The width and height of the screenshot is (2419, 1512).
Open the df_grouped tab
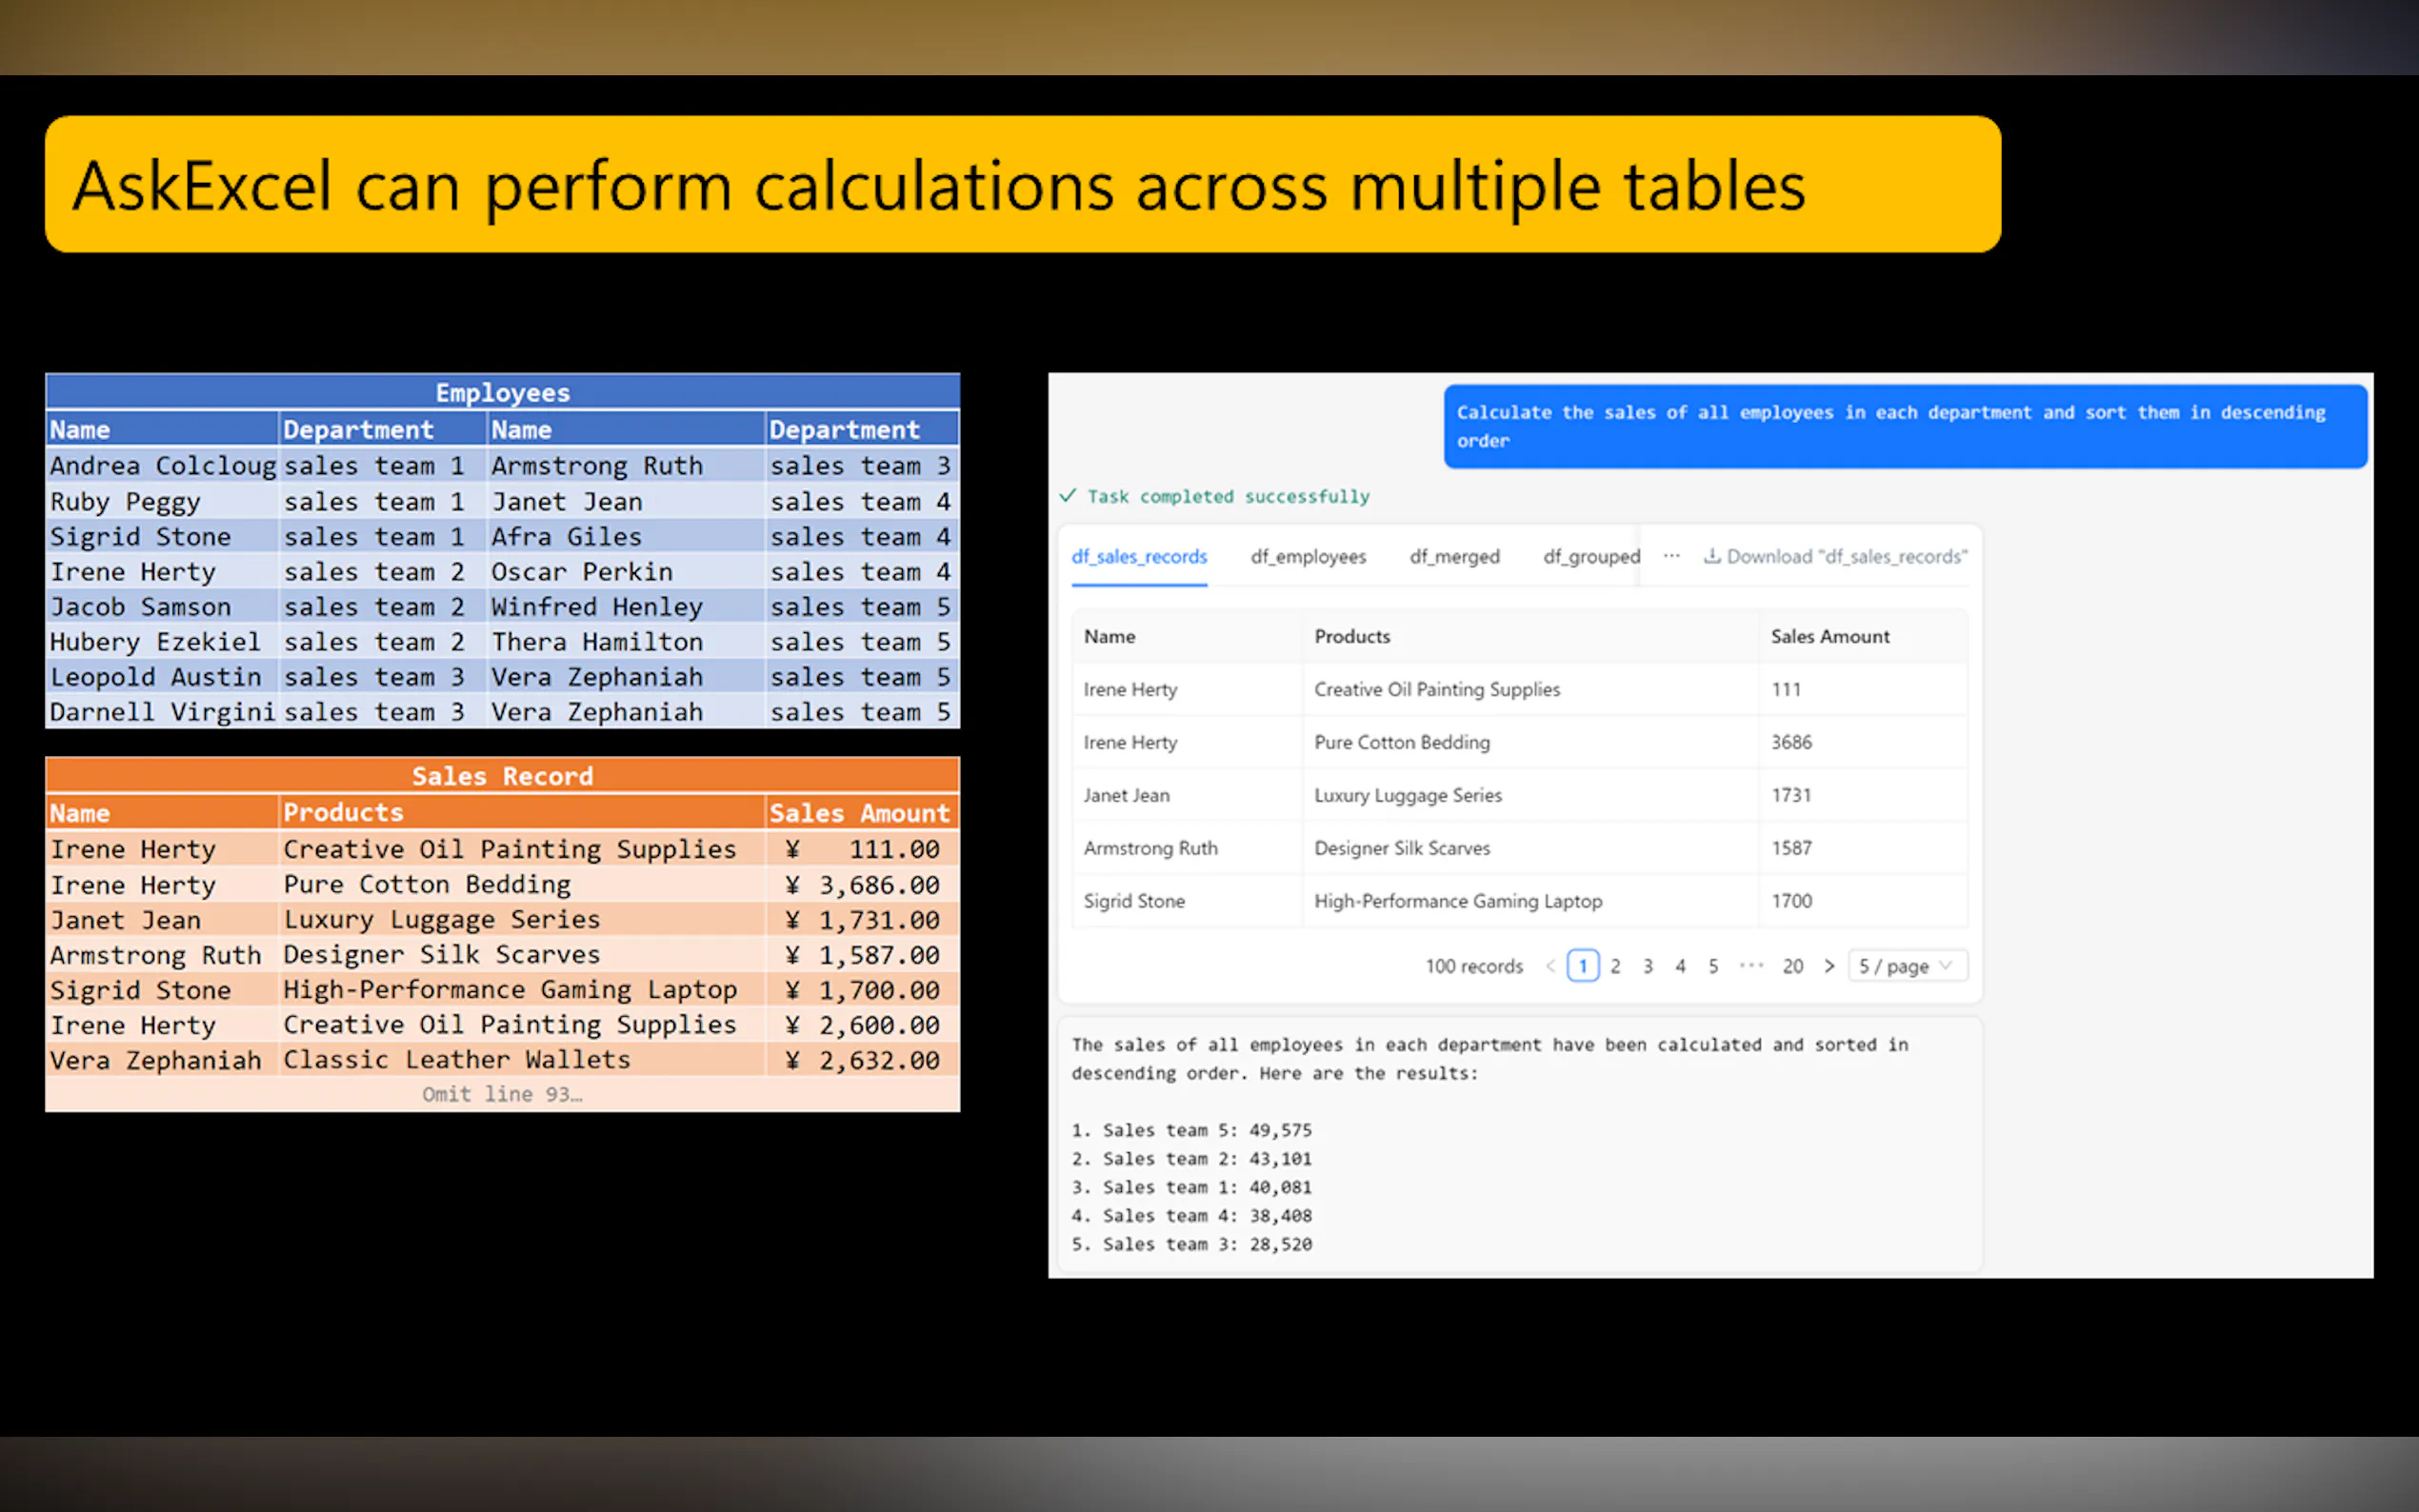coord(1590,557)
